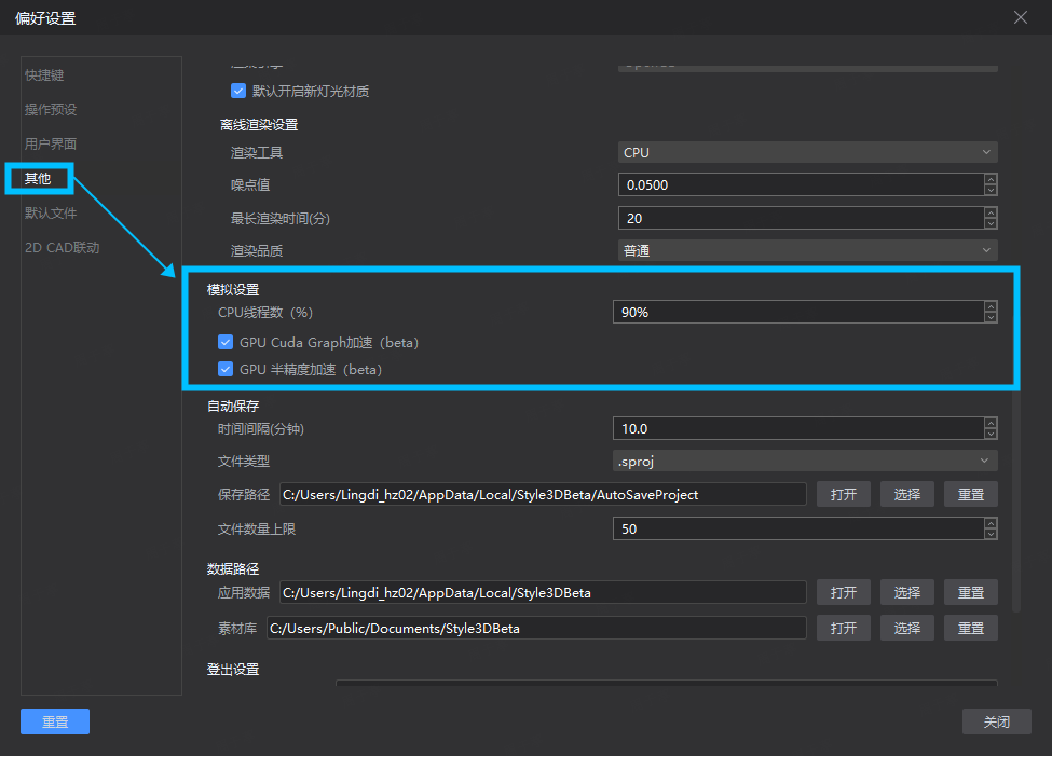1052x757 pixels.
Task: Switch to the 用户界面 section
Action: click(x=51, y=144)
